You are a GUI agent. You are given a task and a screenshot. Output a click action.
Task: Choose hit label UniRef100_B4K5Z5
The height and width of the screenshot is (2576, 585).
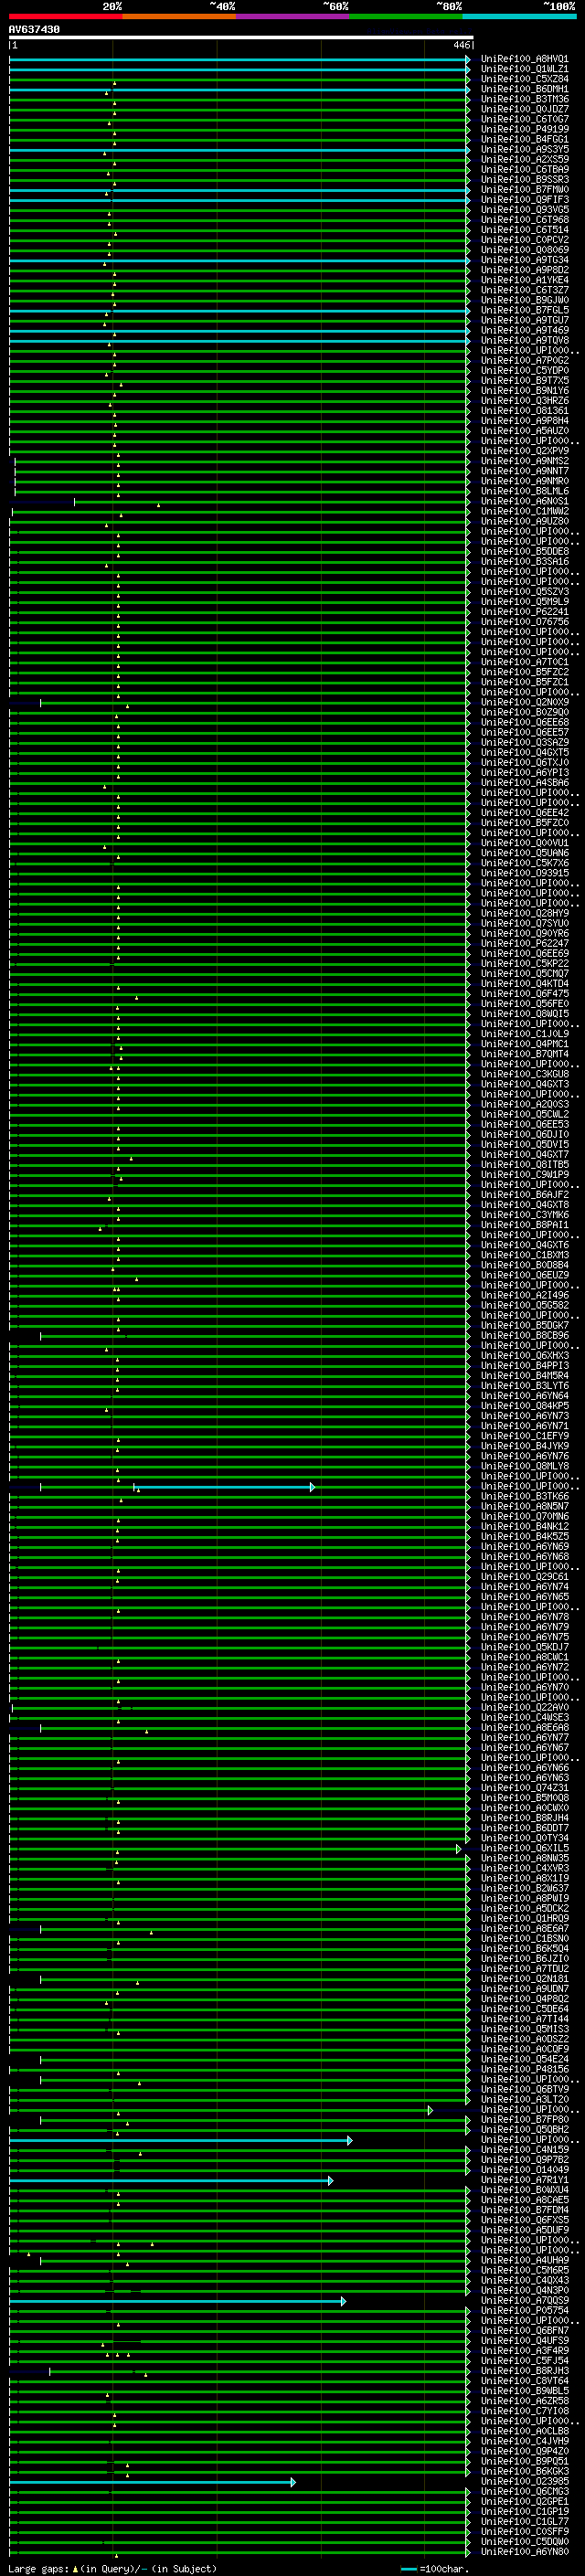[x=524, y=1536]
